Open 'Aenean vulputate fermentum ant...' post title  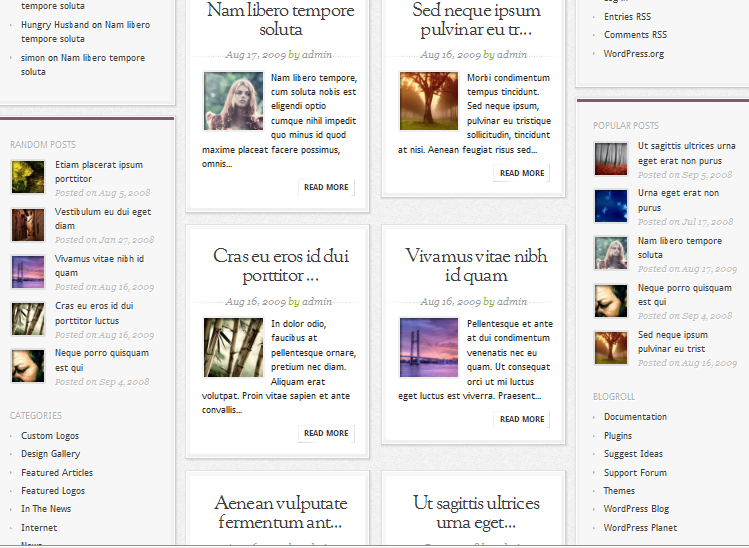(x=281, y=513)
